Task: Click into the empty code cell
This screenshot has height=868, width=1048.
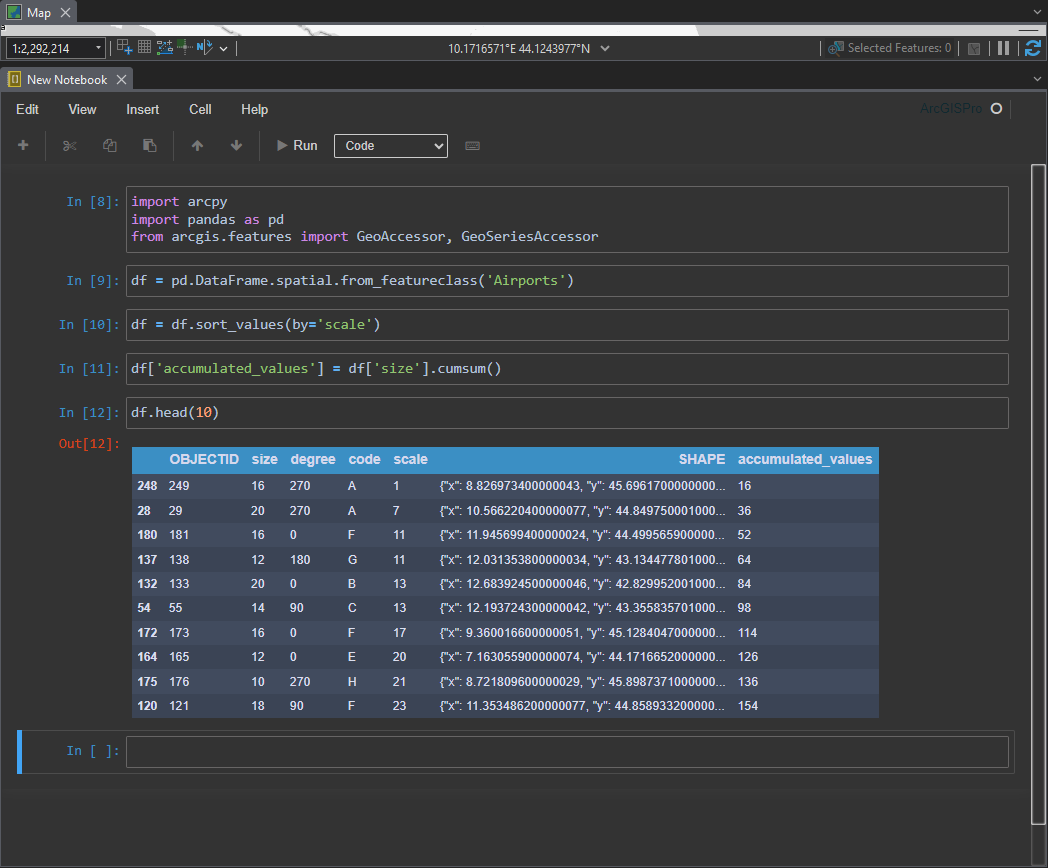Action: 566,752
